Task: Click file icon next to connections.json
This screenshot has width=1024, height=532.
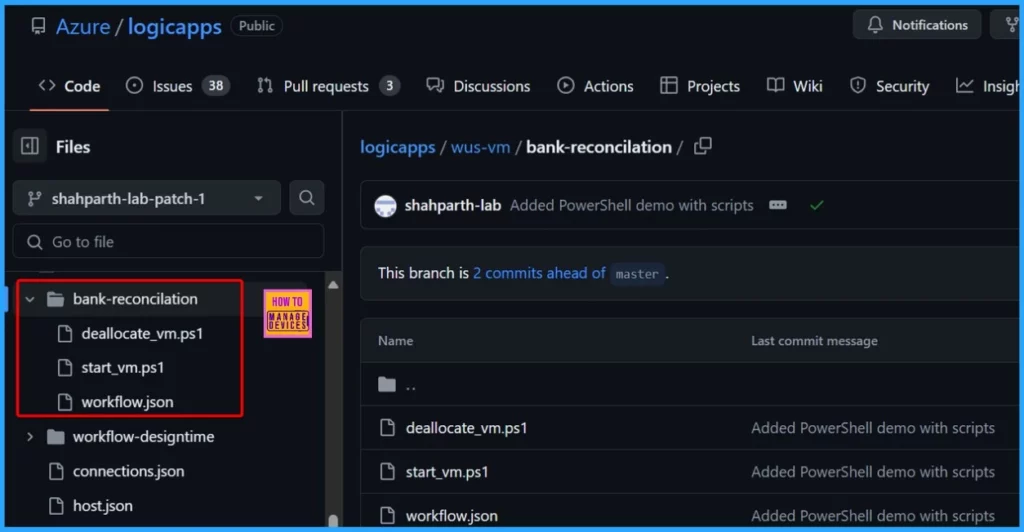Action: (56, 471)
